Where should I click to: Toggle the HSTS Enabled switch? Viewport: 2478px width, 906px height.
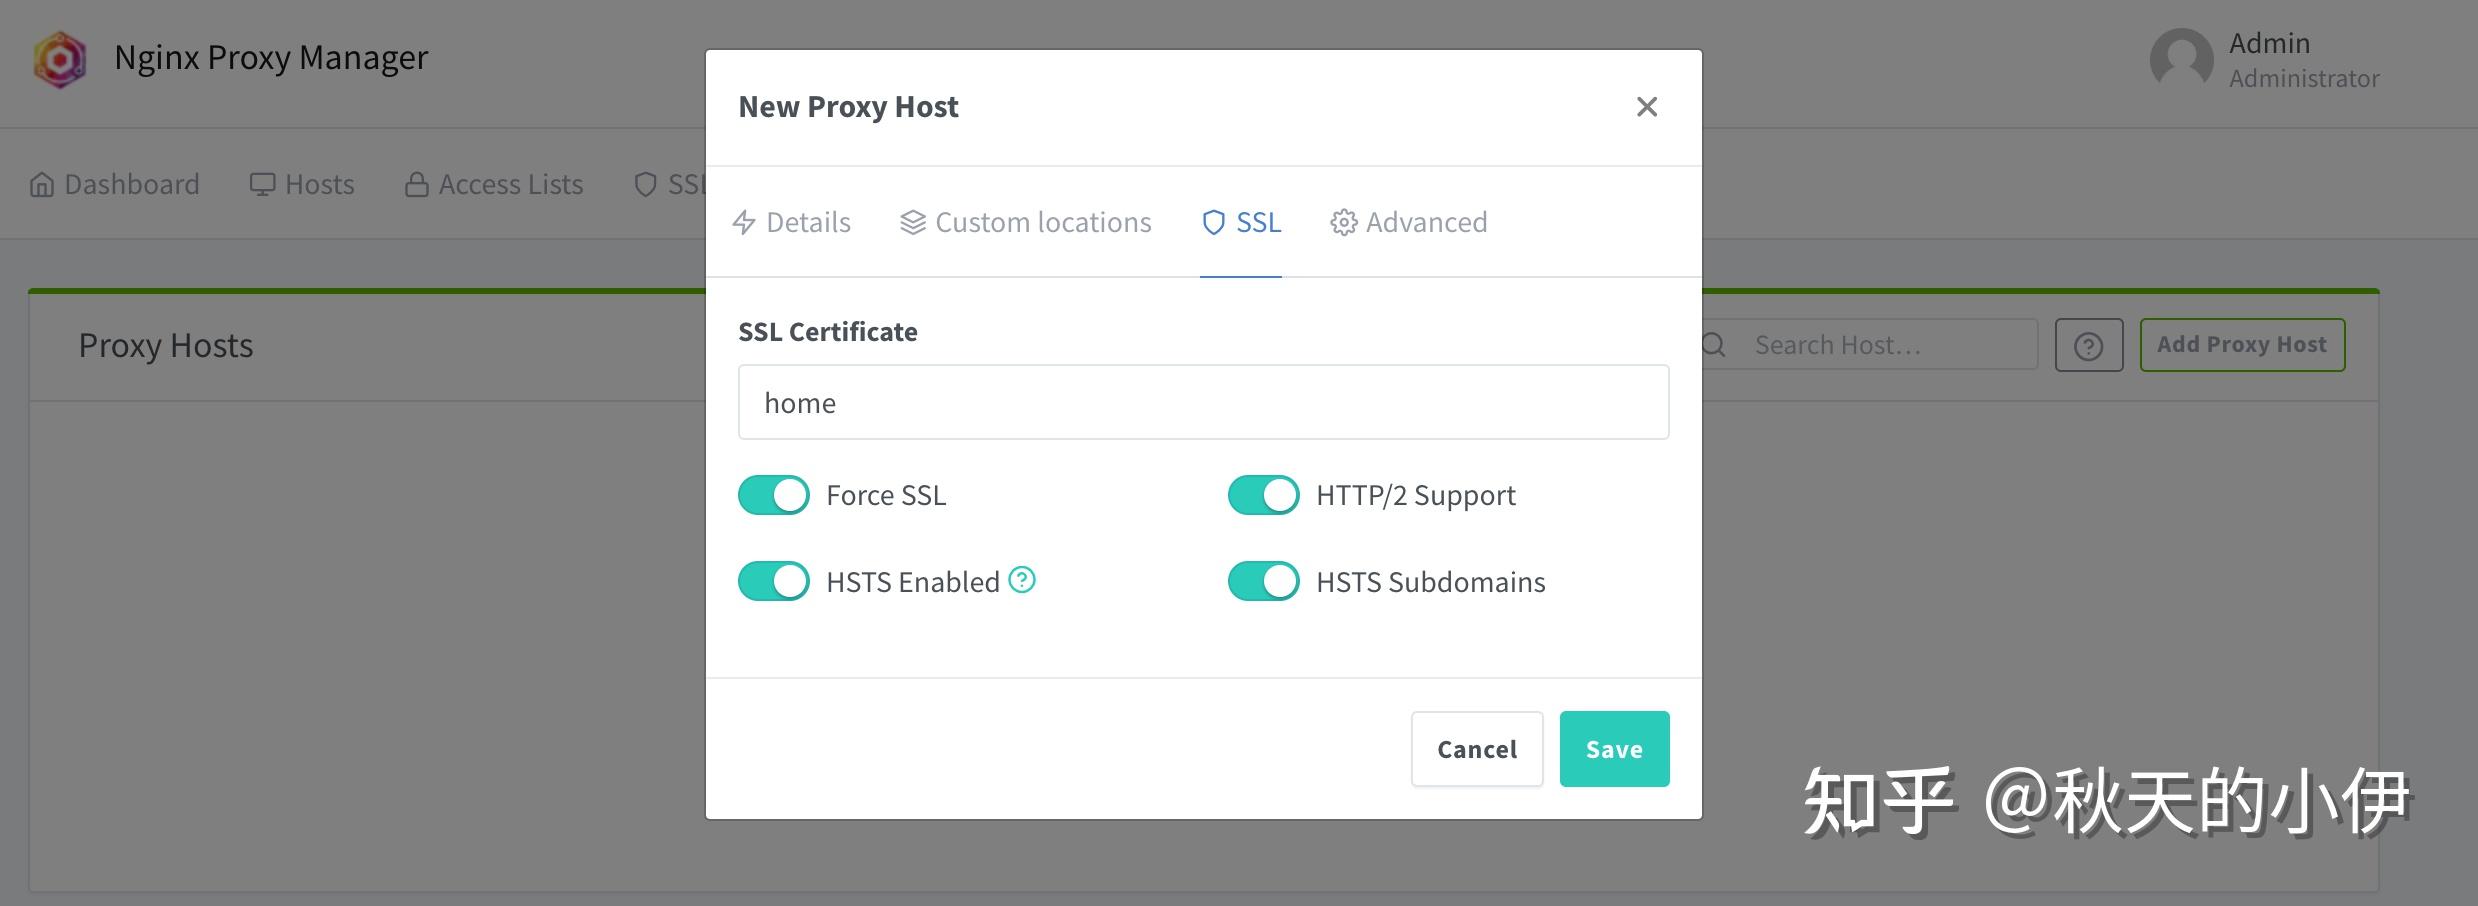pos(773,581)
